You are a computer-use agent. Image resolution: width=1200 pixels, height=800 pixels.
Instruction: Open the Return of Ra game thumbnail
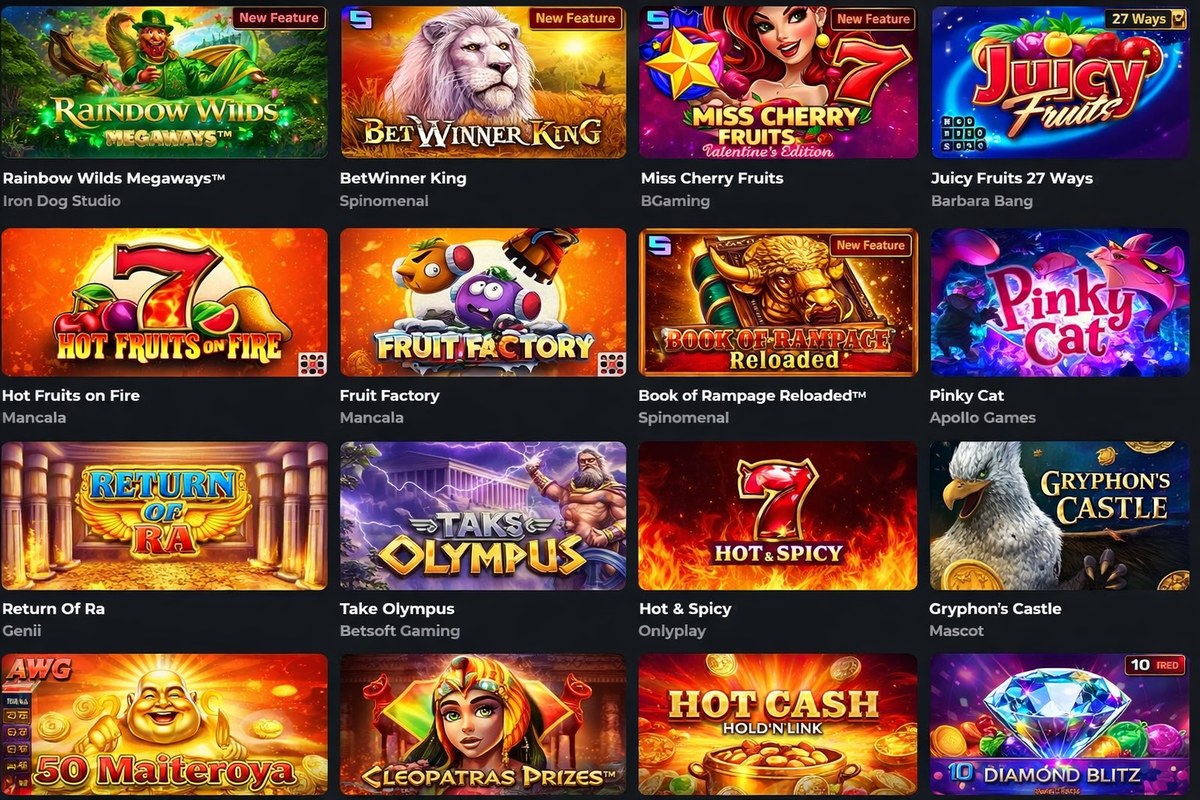(x=164, y=516)
